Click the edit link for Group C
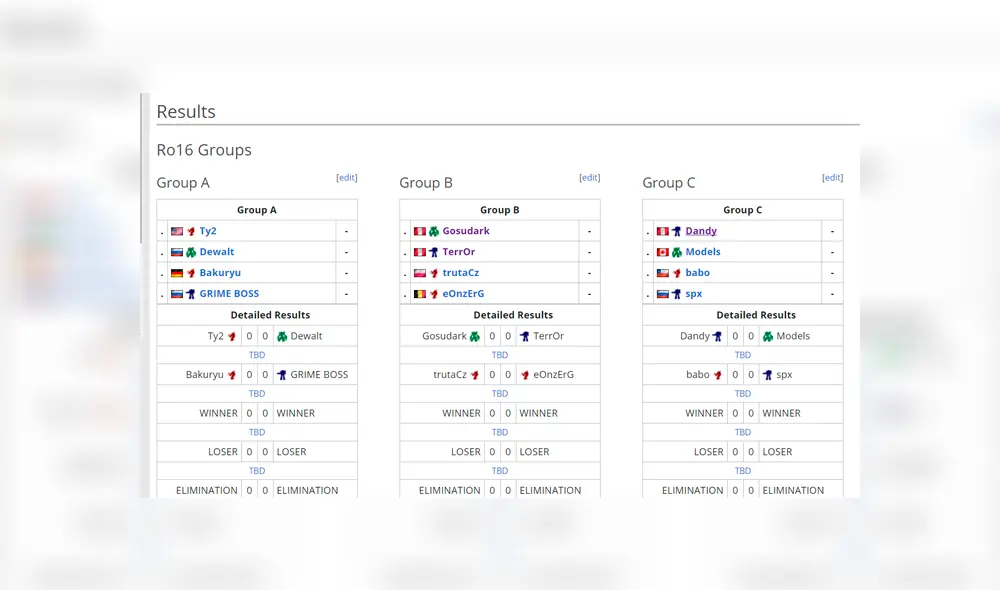The height and width of the screenshot is (590, 1000). pyautogui.click(x=832, y=177)
